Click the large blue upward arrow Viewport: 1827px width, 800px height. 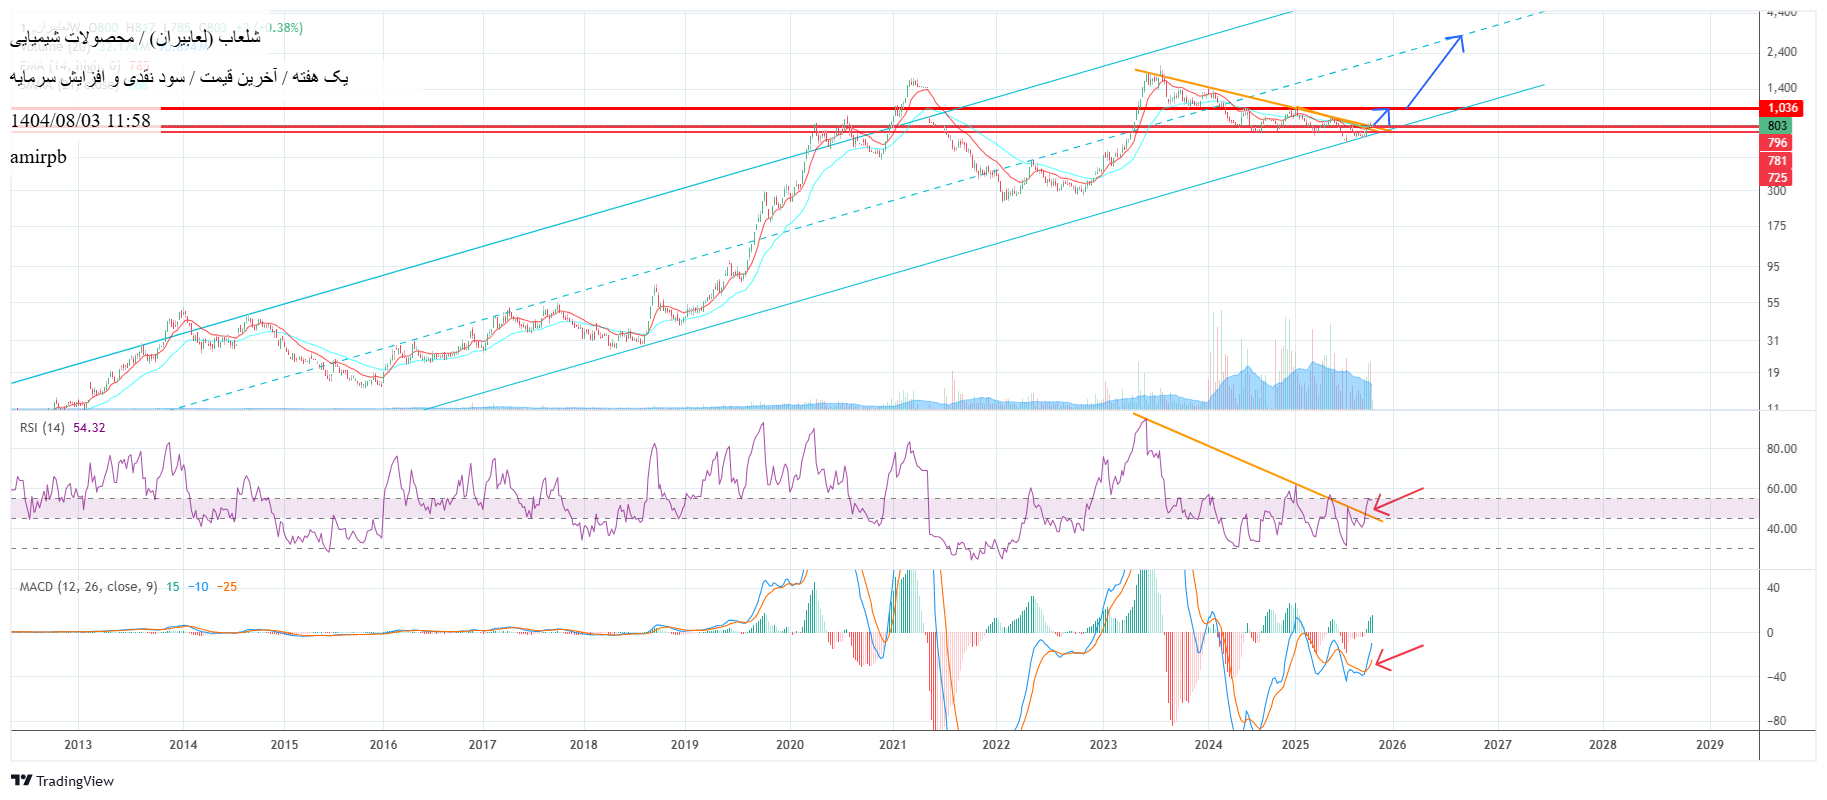click(x=1435, y=70)
